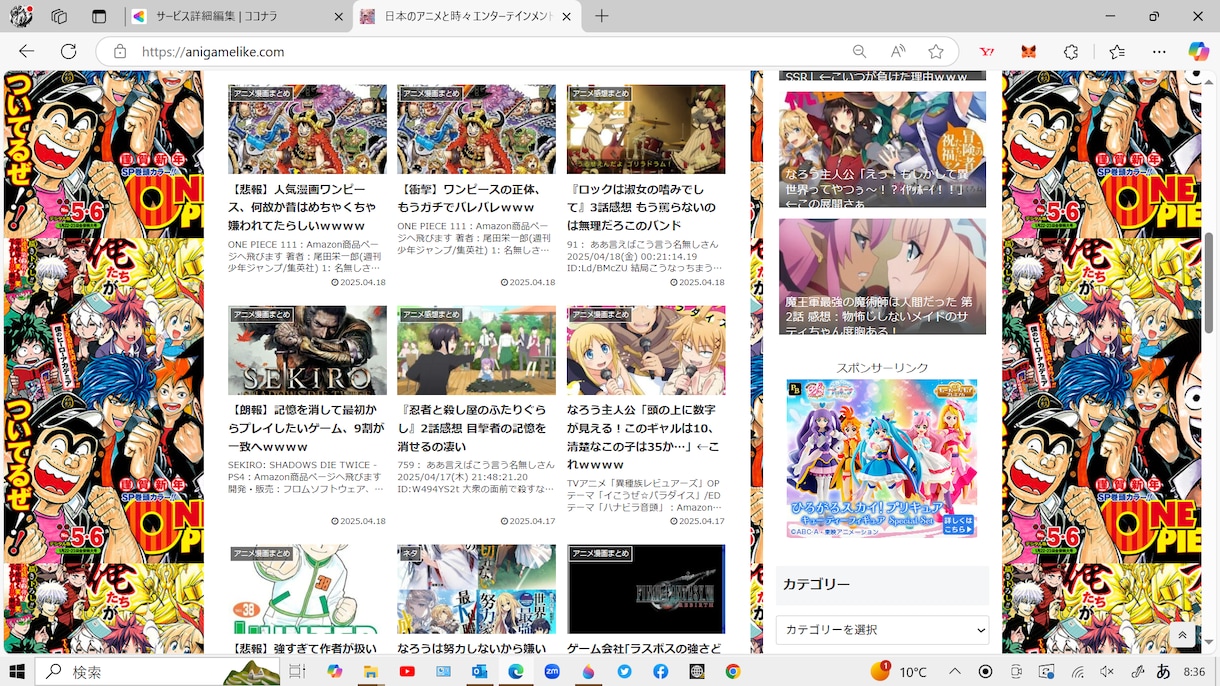The width and height of the screenshot is (1220, 686).
Task: Open the Yahoo extension icon
Action: click(987, 51)
